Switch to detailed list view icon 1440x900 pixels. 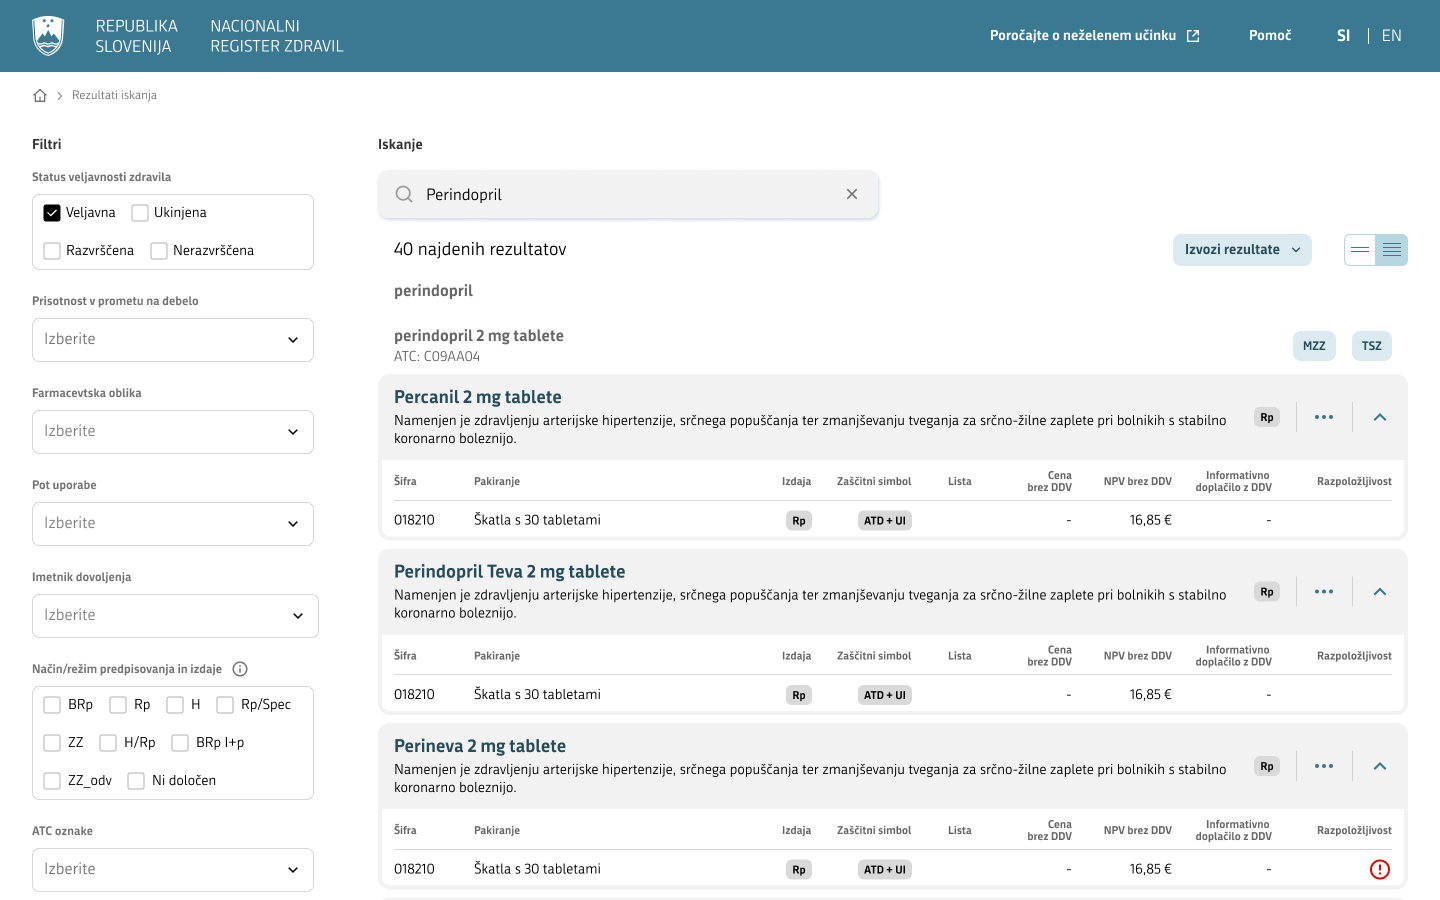[1392, 250]
